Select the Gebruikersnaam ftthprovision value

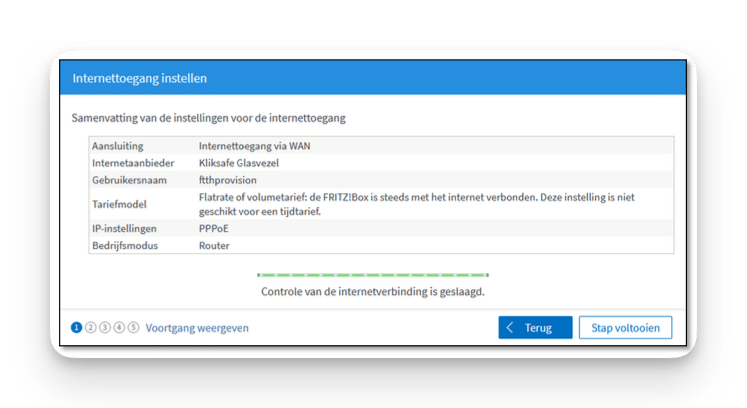228,180
